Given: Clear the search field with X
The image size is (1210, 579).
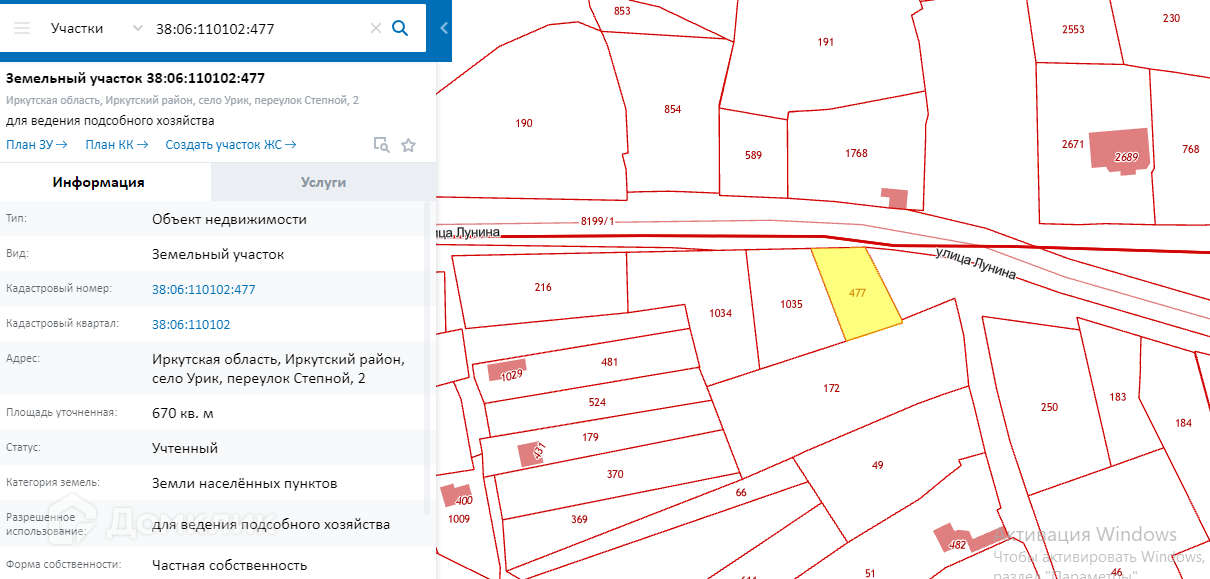Looking at the screenshot, I should click(x=376, y=28).
